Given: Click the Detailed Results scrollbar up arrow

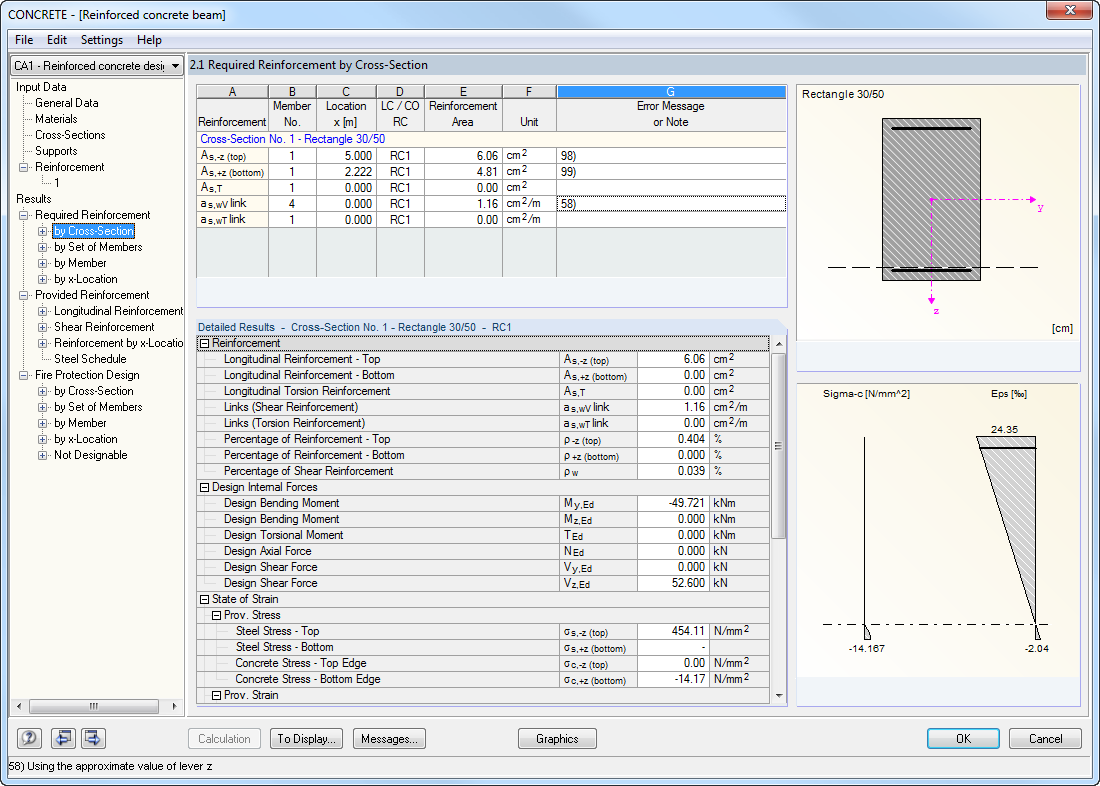Looking at the screenshot, I should 779,345.
